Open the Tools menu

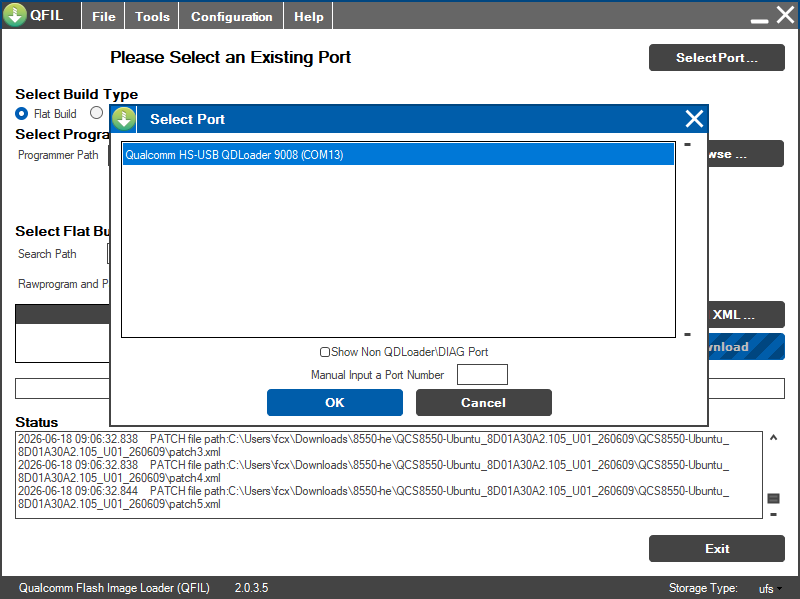tap(152, 16)
